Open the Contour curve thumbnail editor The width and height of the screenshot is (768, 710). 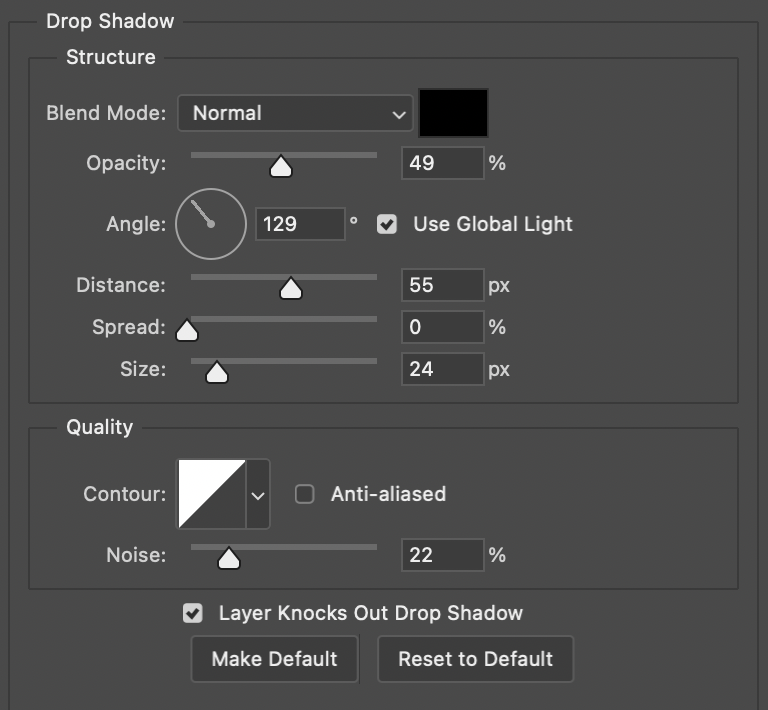[212, 494]
